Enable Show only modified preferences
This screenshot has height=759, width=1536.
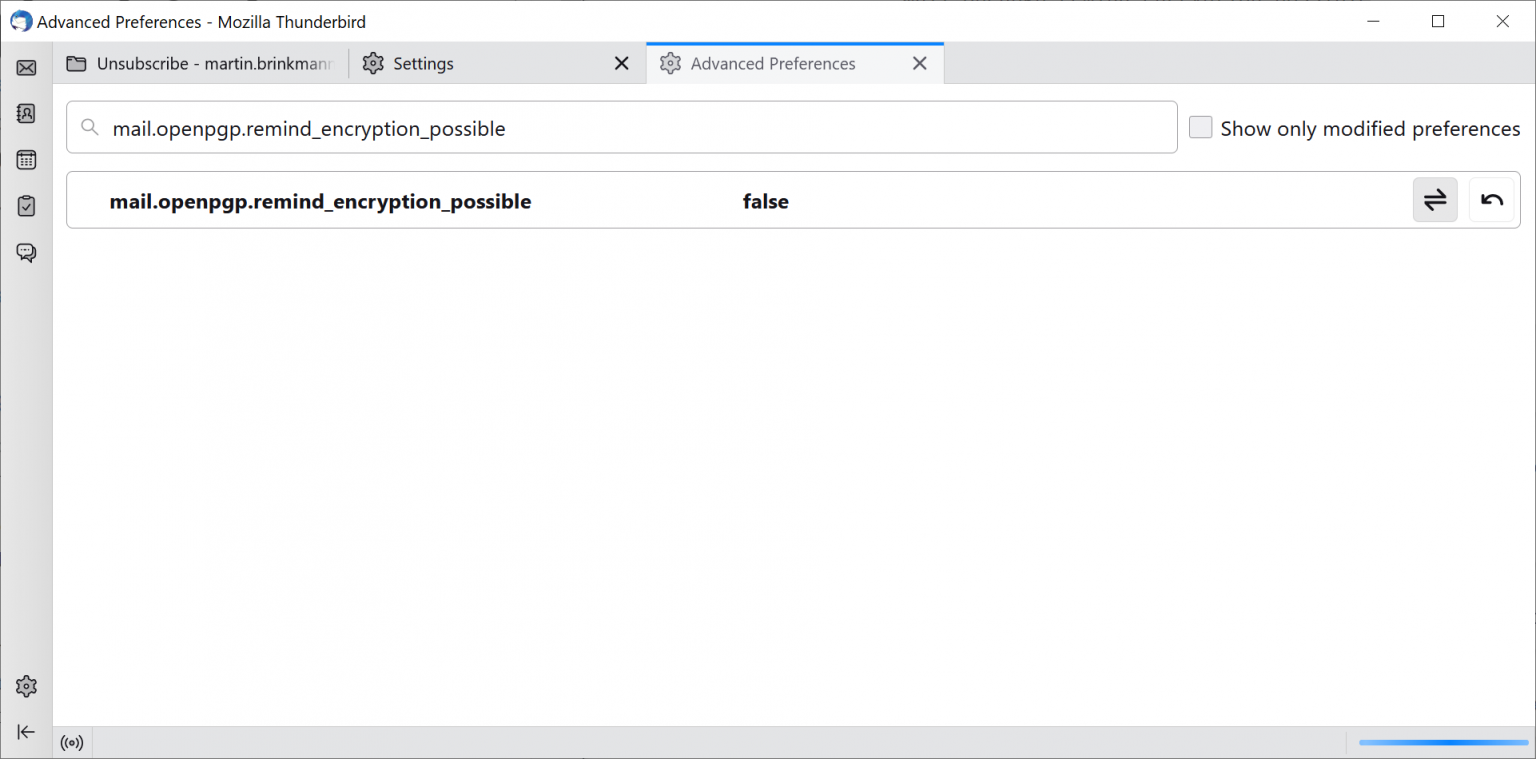coord(1200,127)
